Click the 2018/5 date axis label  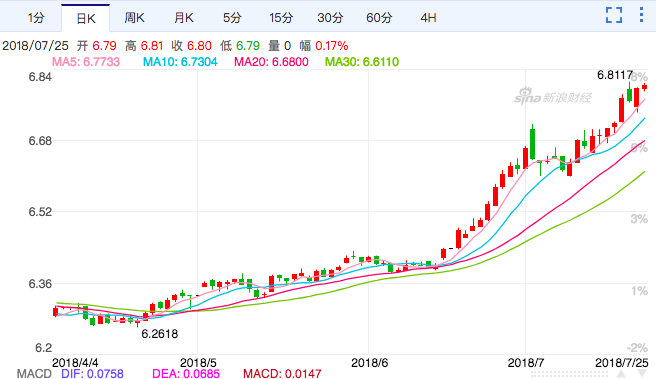tap(198, 362)
